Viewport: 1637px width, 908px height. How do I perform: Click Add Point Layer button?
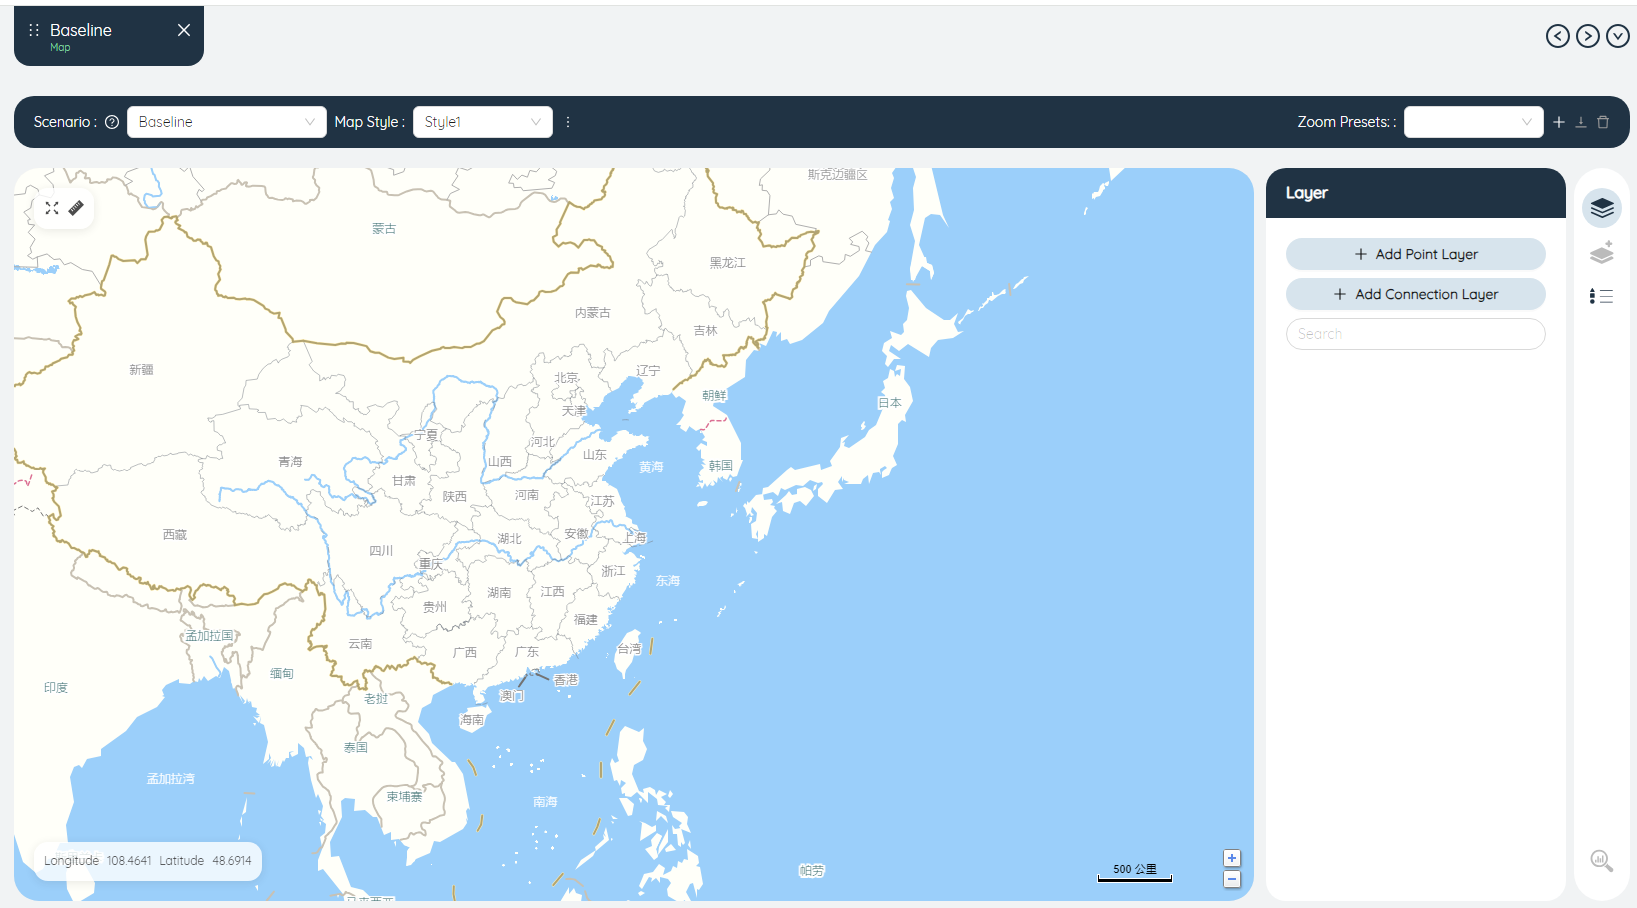coord(1416,254)
